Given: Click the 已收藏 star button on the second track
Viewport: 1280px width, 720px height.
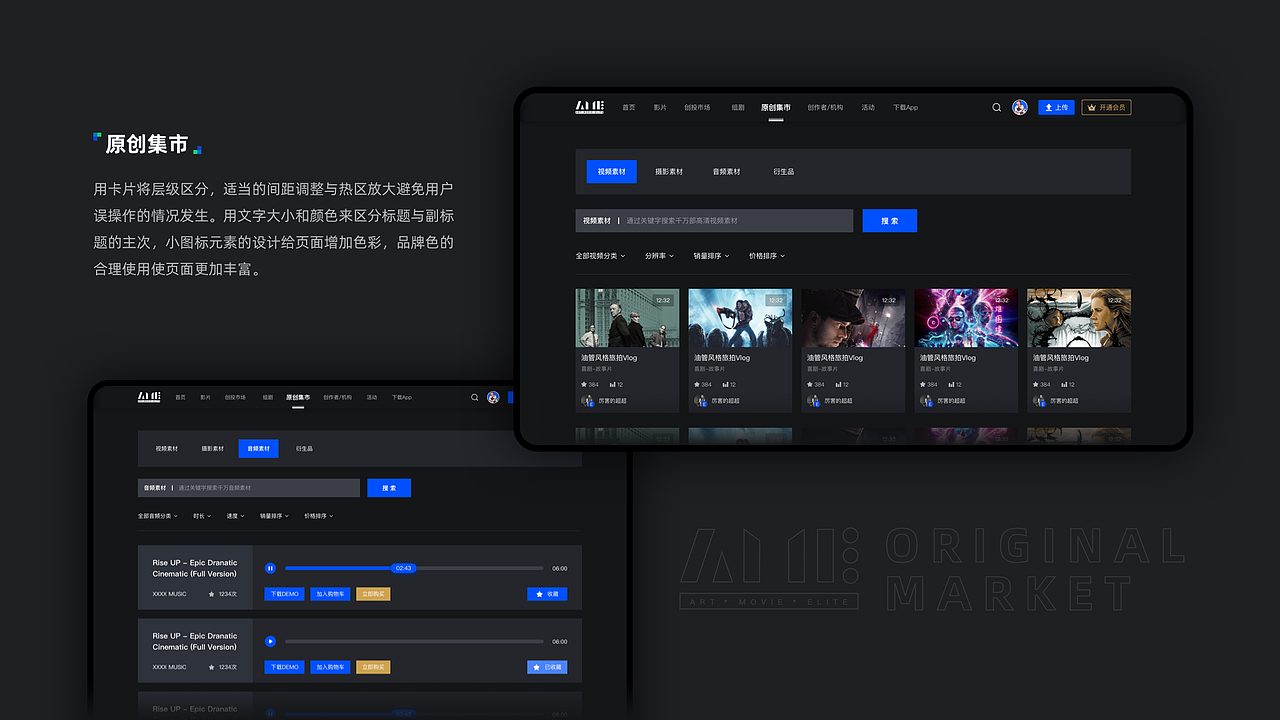Looking at the screenshot, I should (547, 667).
